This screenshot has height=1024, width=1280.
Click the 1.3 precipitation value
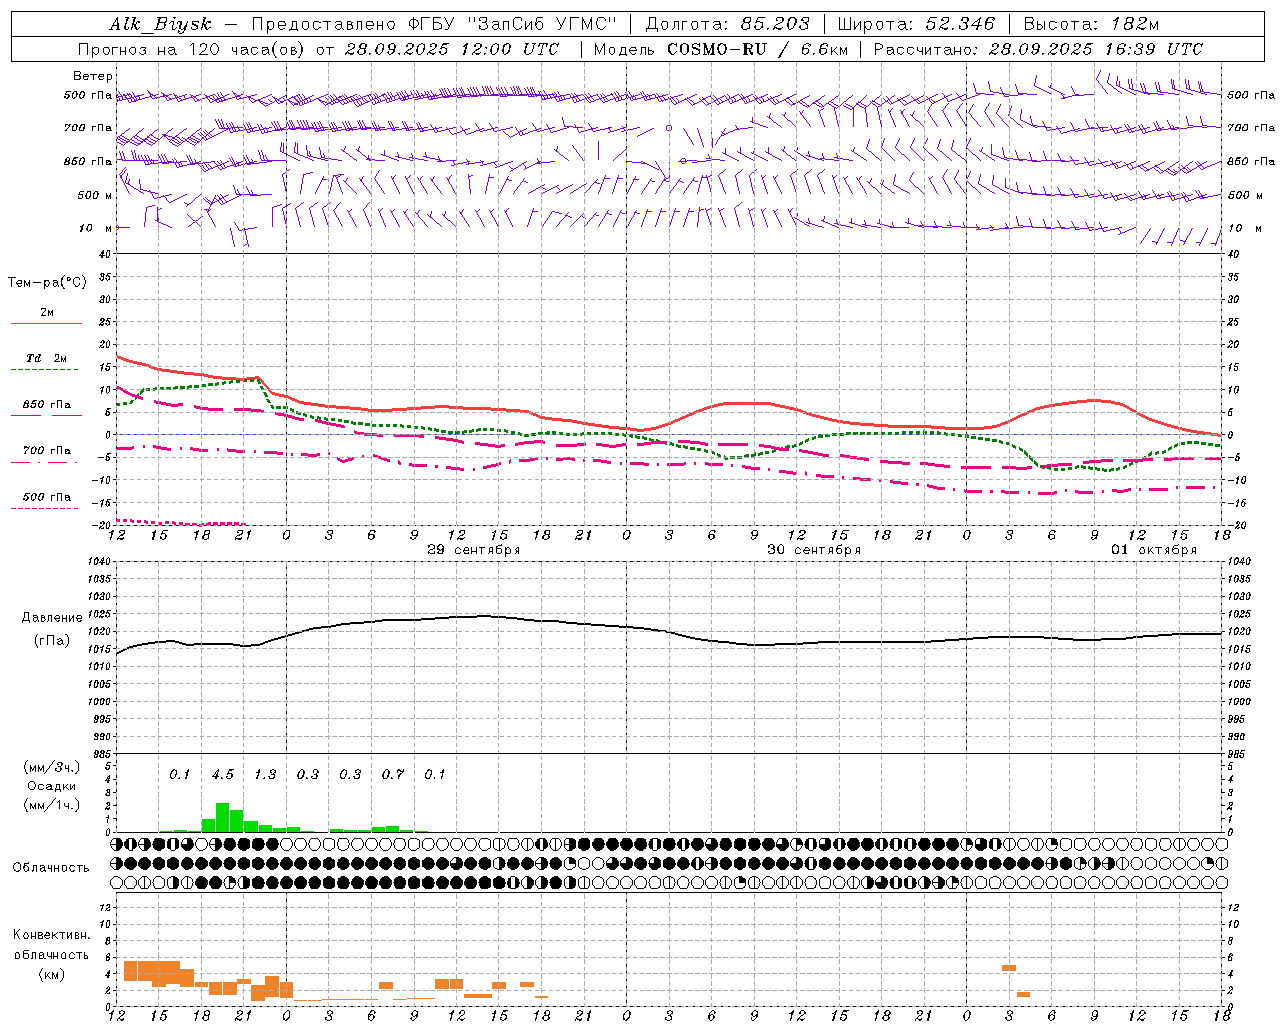coord(265,774)
